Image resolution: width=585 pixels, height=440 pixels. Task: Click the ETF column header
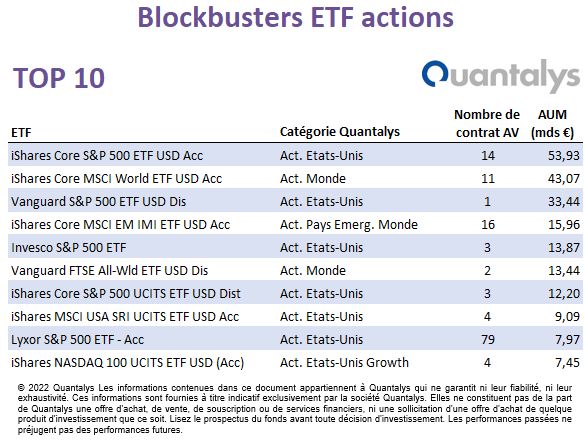tap(21, 132)
